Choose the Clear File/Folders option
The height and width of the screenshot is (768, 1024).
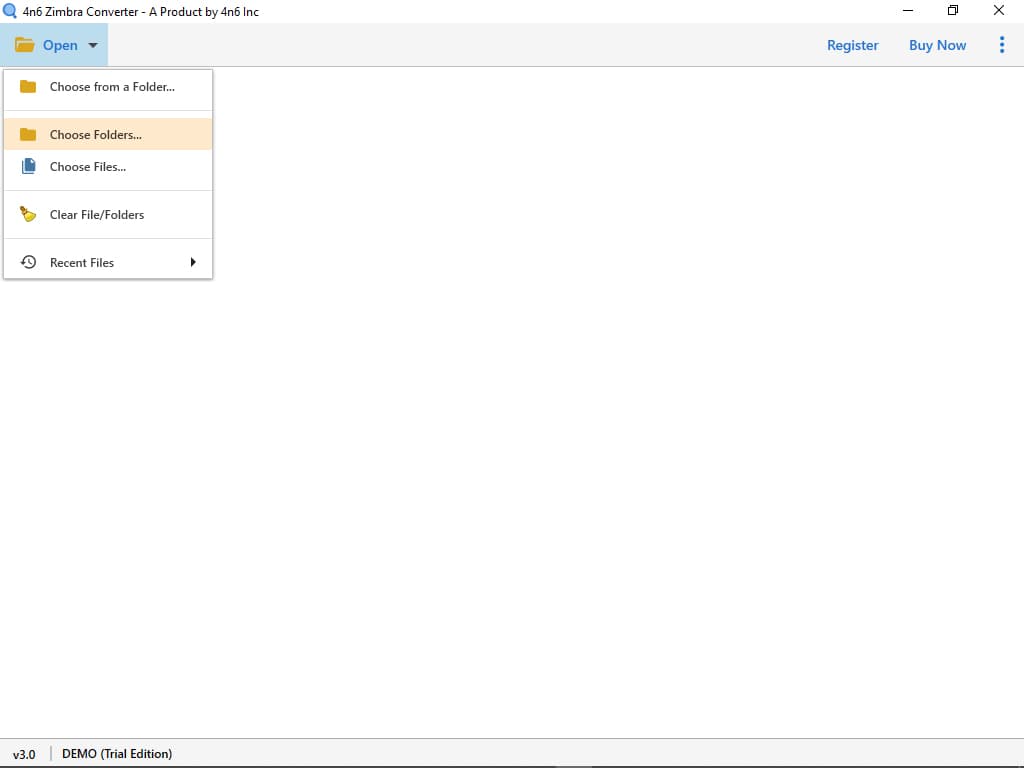97,214
